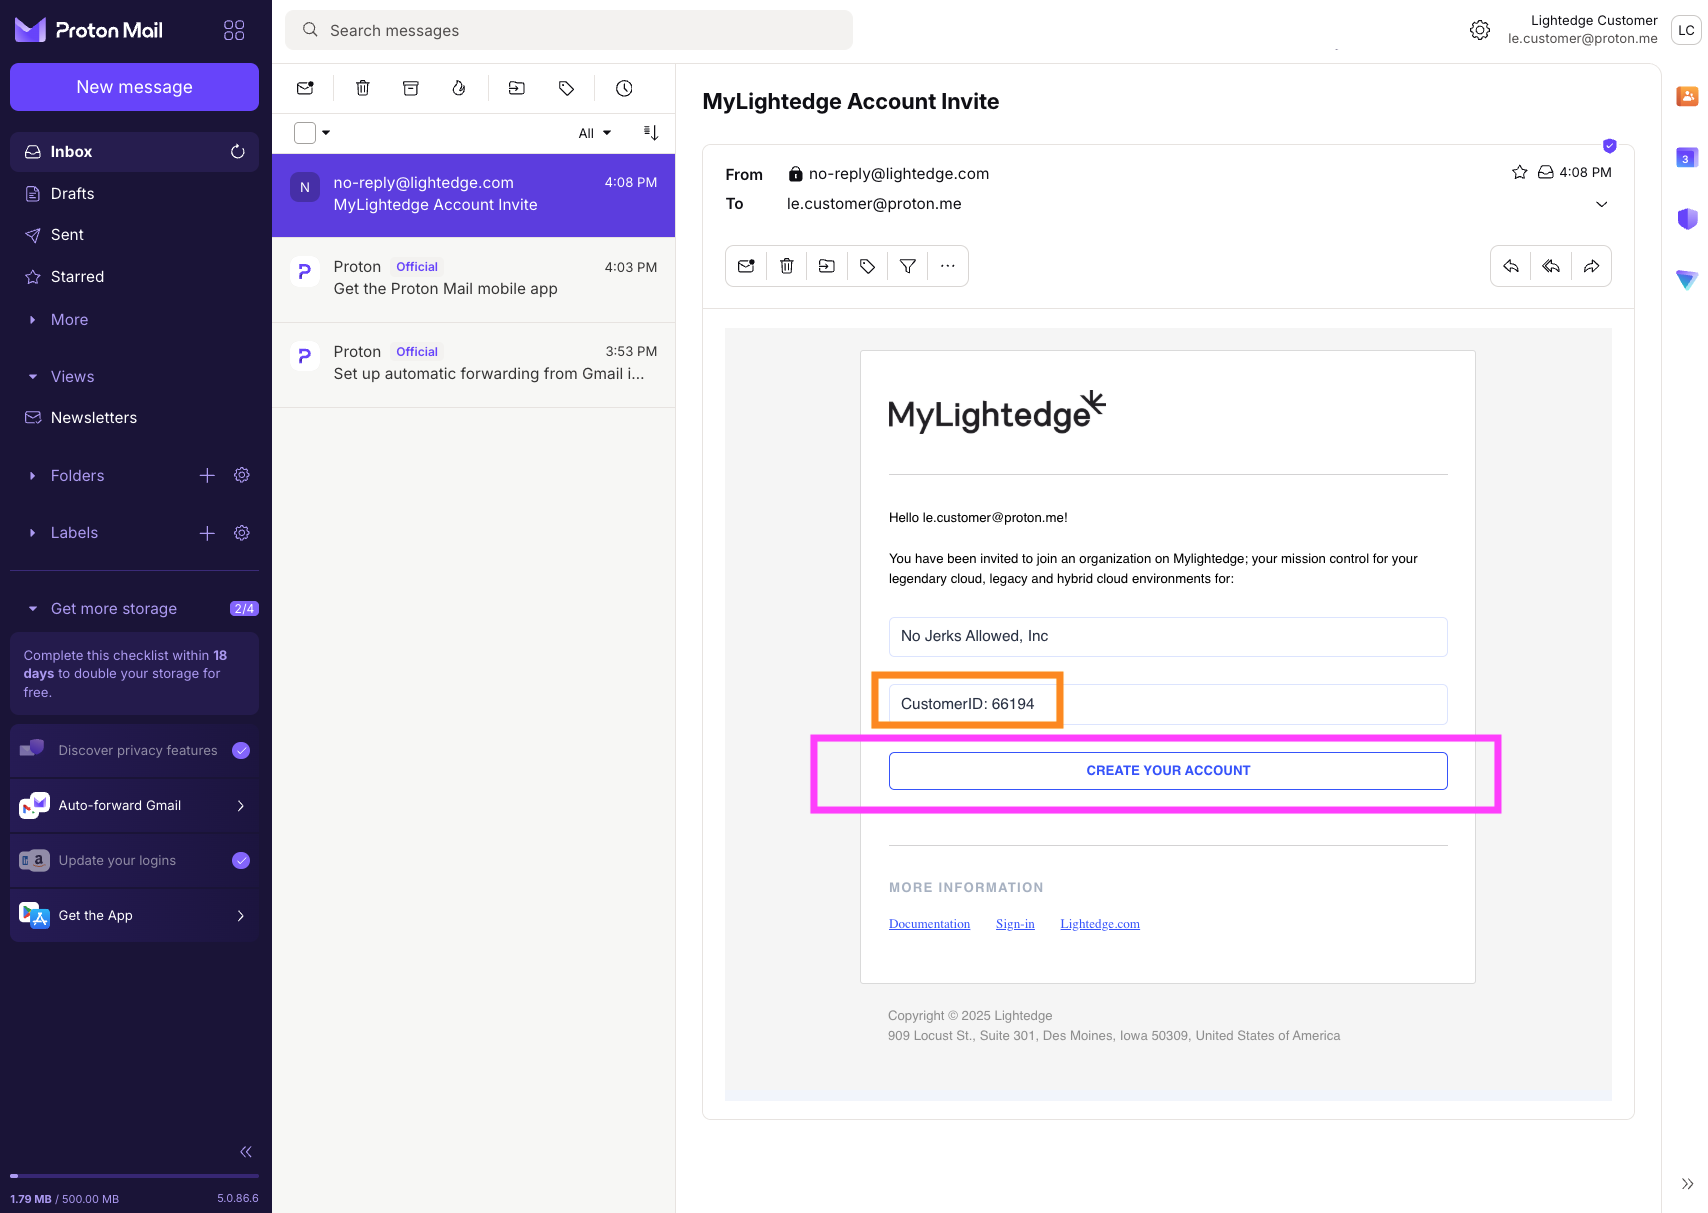This screenshot has width=1708, height=1213.
Task: Compose with New message button
Action: pyautogui.click(x=134, y=87)
